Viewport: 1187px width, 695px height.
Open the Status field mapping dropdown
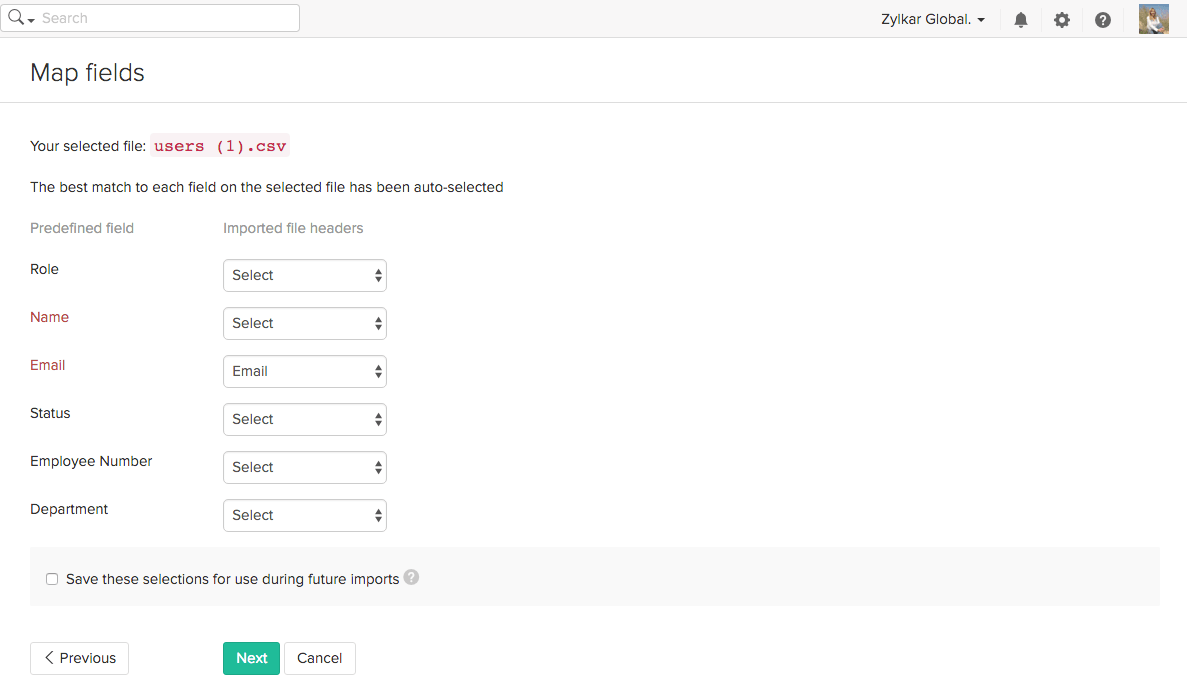pos(304,419)
